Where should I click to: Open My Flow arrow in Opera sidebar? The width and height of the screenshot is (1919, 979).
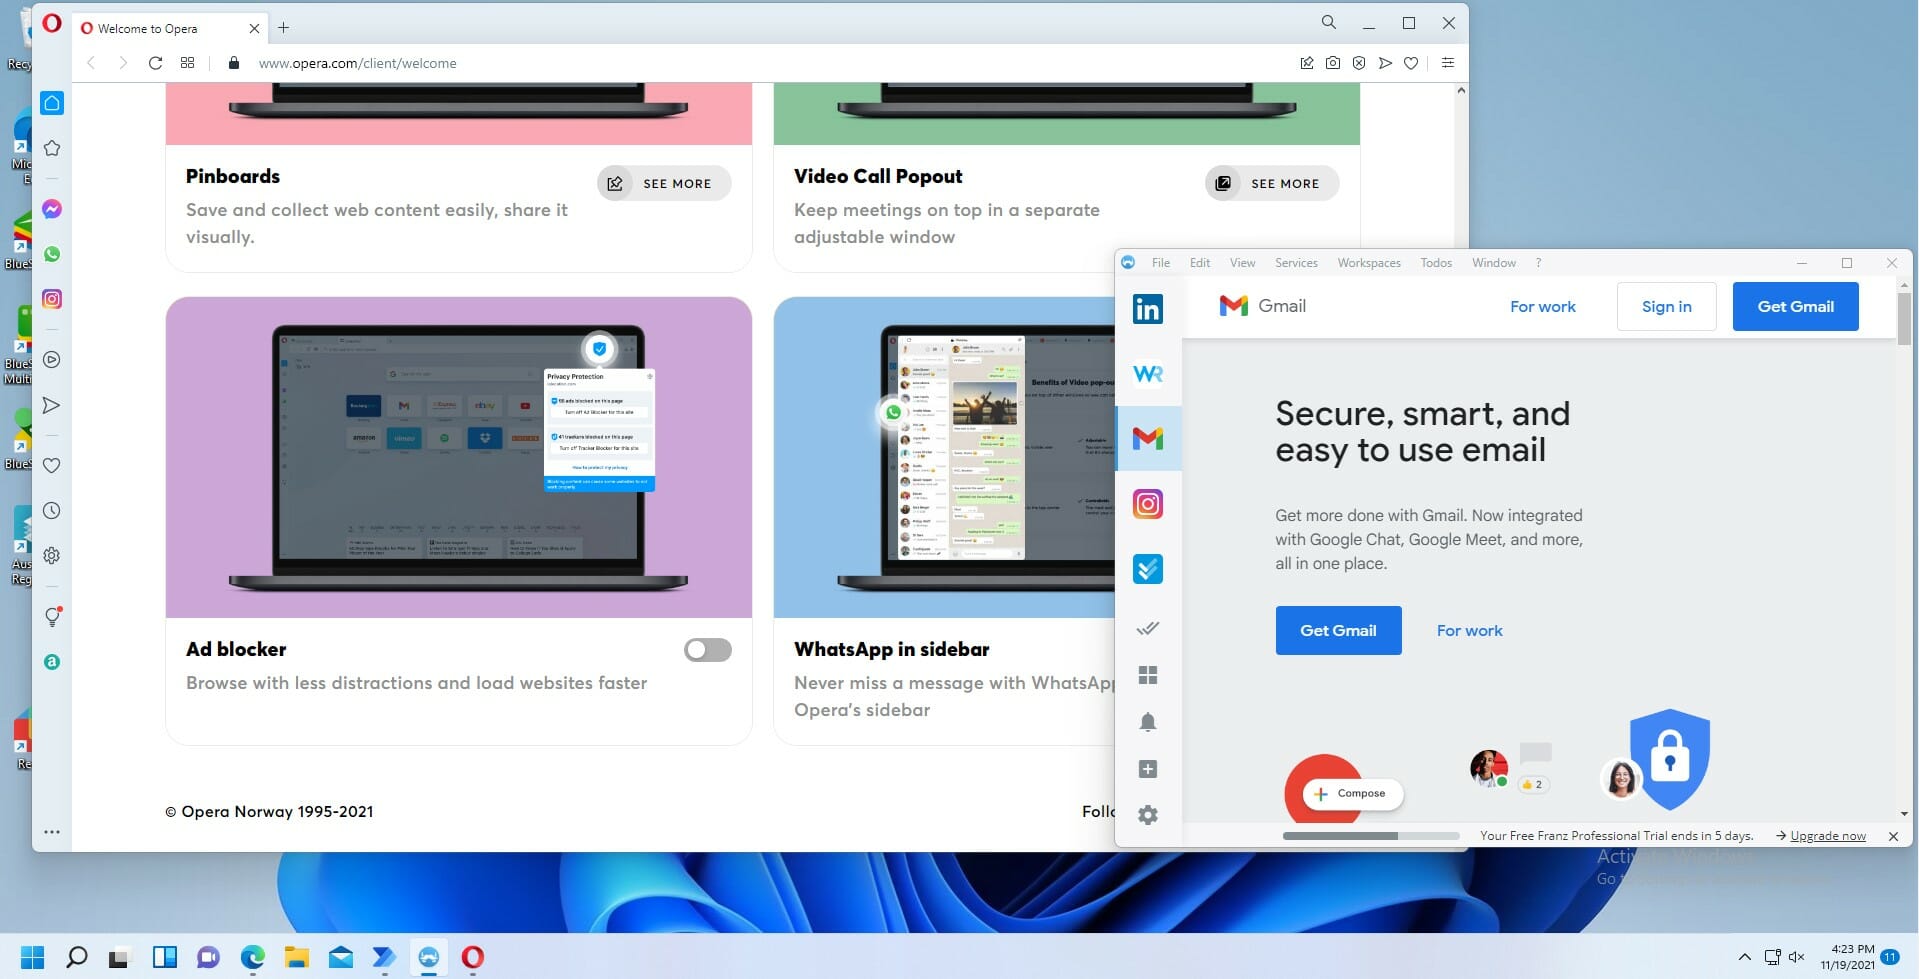tap(52, 405)
